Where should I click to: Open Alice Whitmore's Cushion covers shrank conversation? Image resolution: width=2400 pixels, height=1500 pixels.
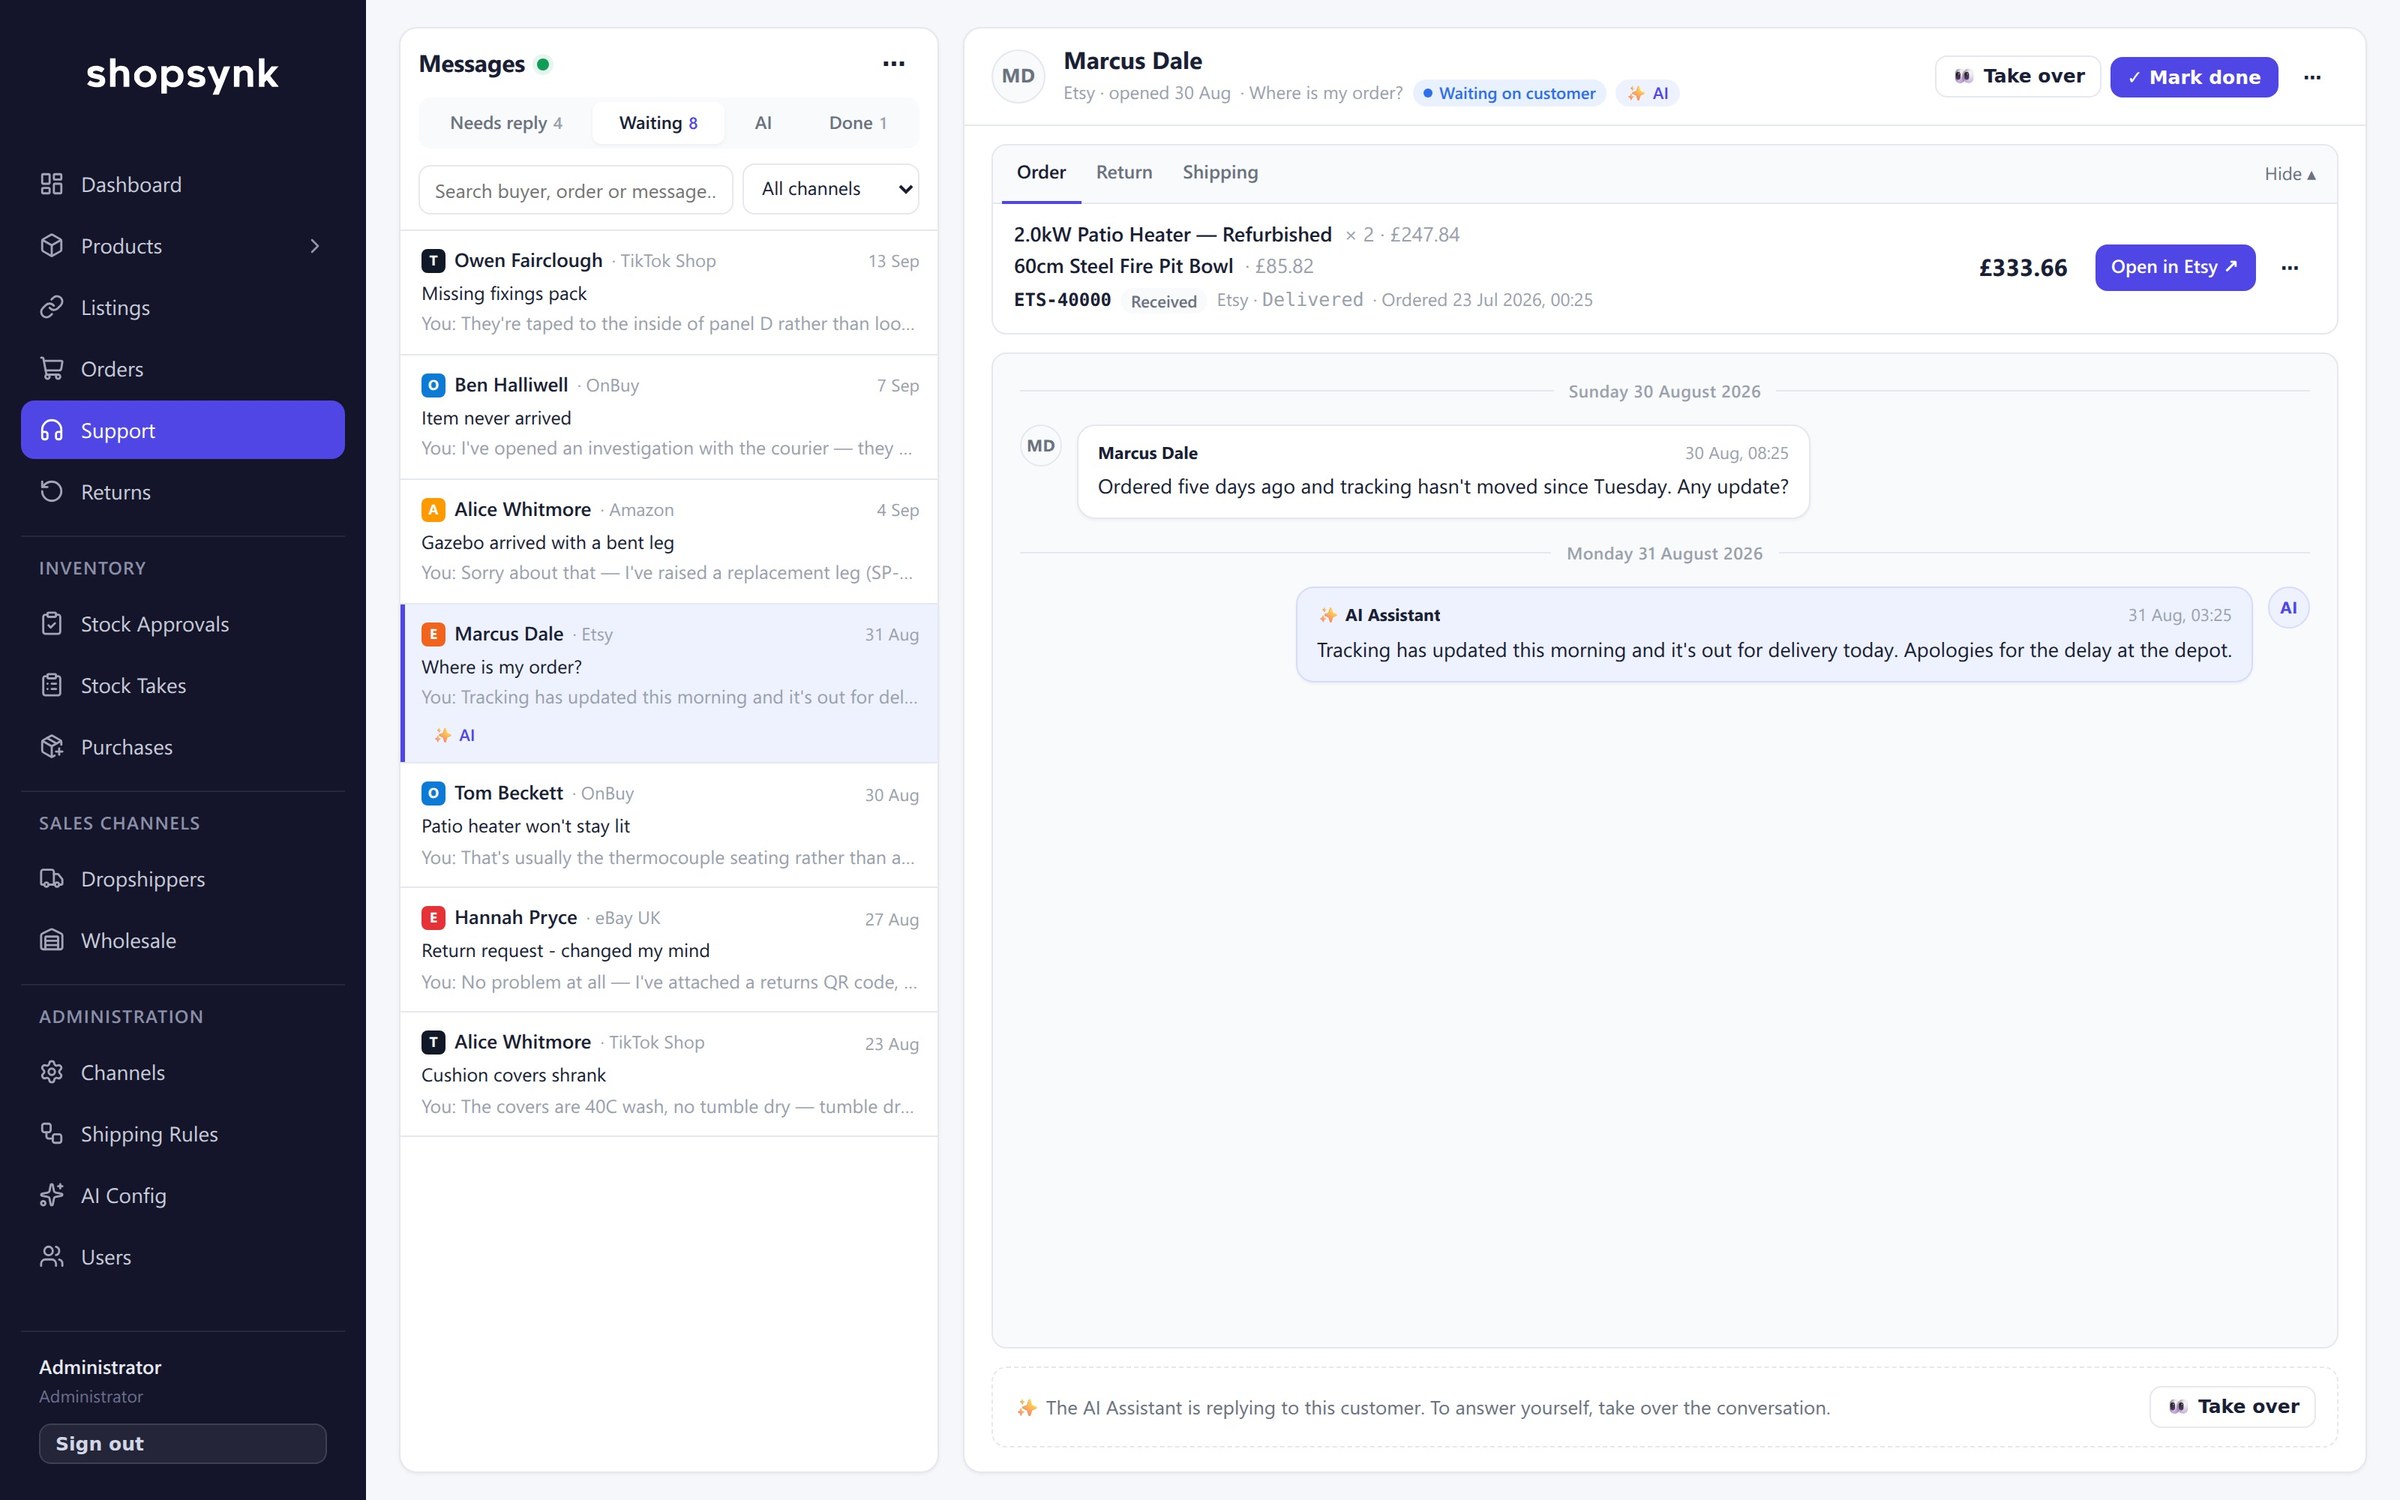669,1074
